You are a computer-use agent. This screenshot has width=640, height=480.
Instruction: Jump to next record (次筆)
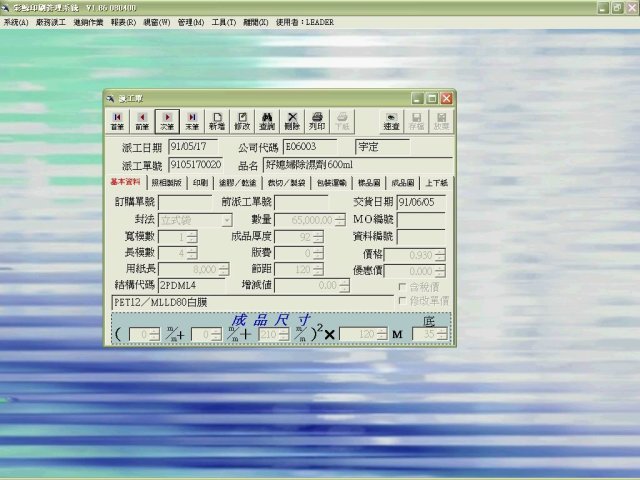pos(167,121)
